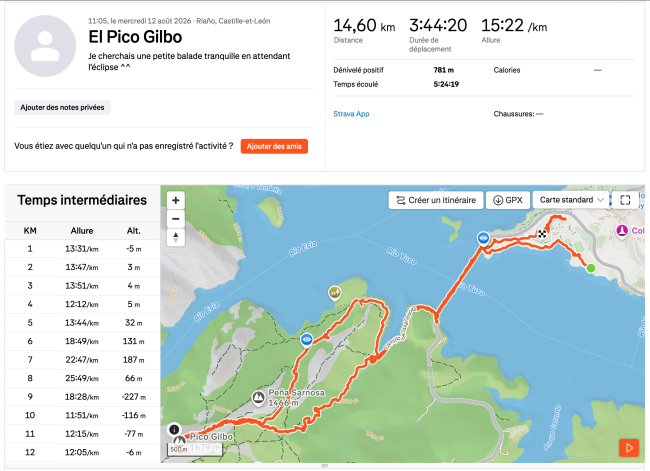Screen dimensions: 650x471
Task: Click the checkered finish flag marker
Action: (x=542, y=234)
